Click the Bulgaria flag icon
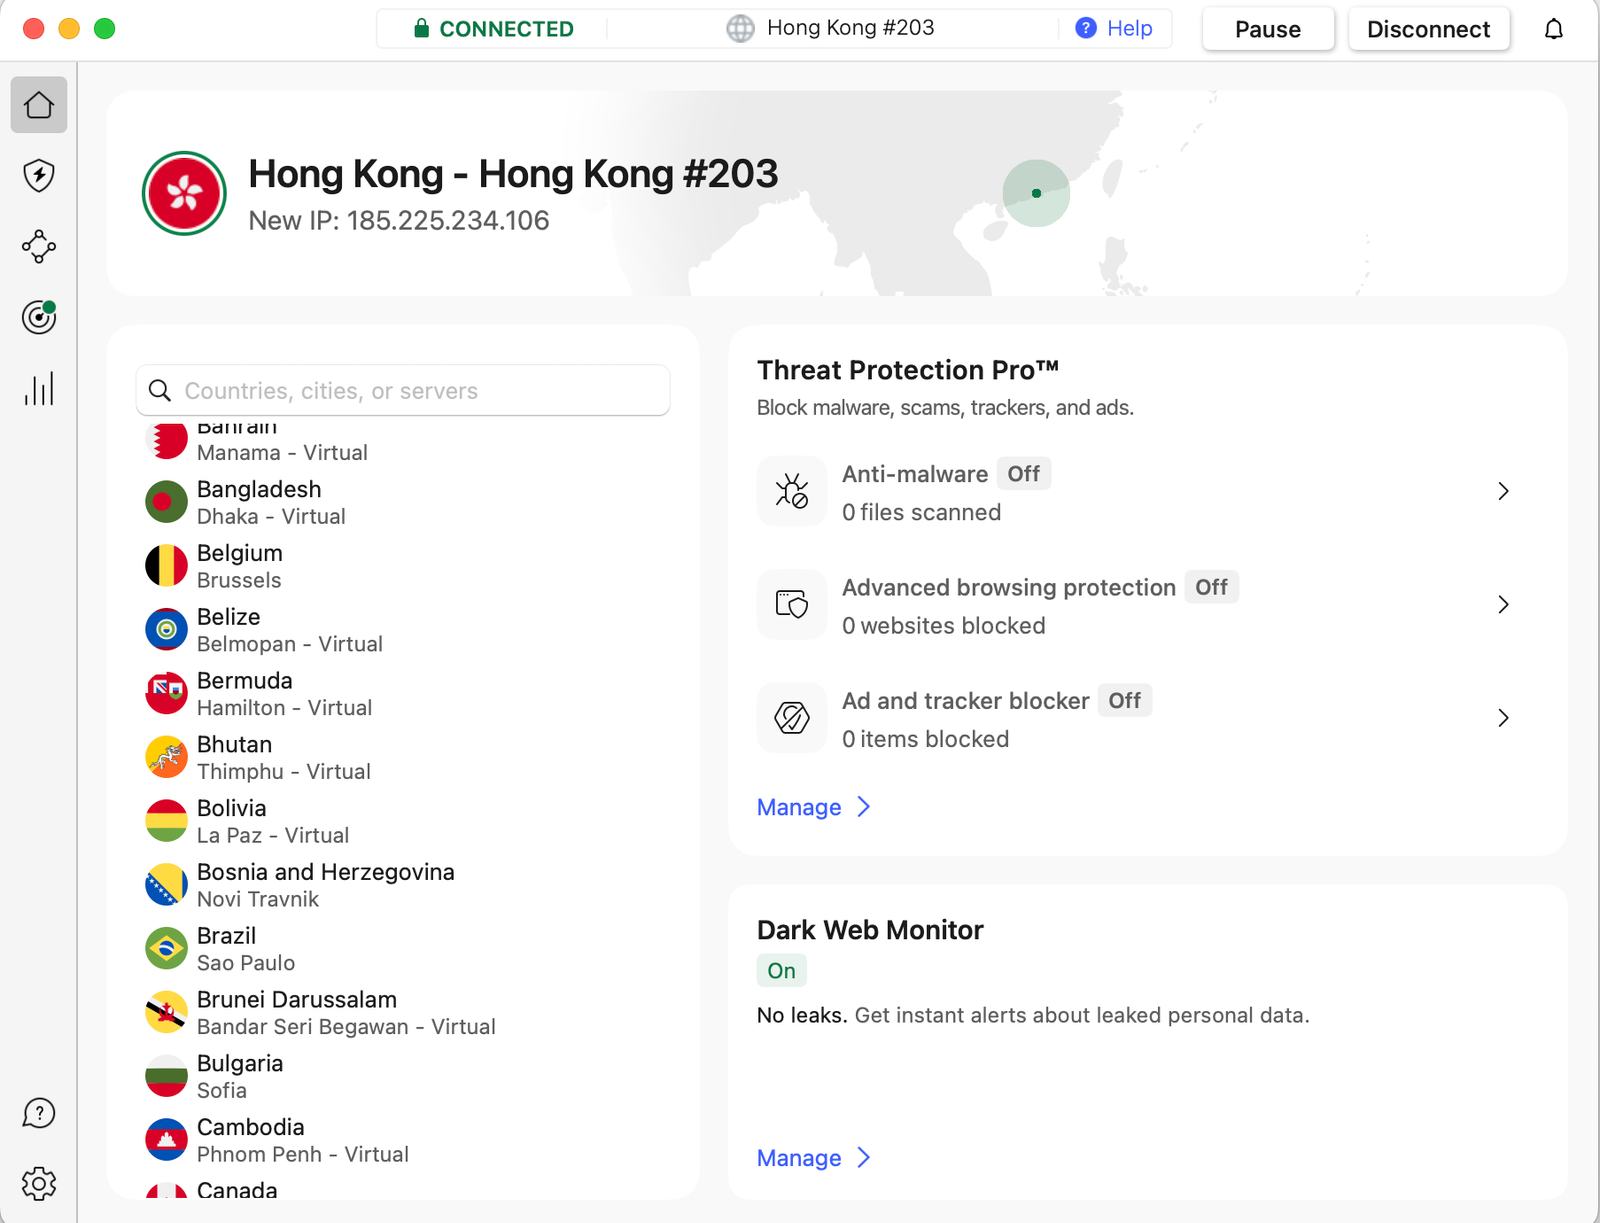This screenshot has height=1223, width=1600. 166,1076
